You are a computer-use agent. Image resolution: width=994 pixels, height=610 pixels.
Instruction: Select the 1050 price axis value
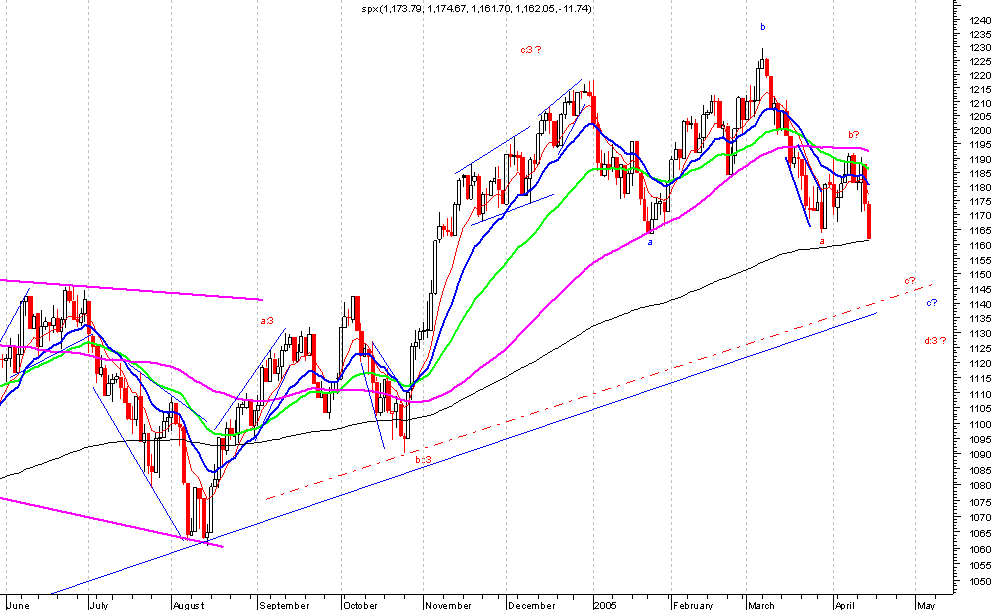point(980,582)
